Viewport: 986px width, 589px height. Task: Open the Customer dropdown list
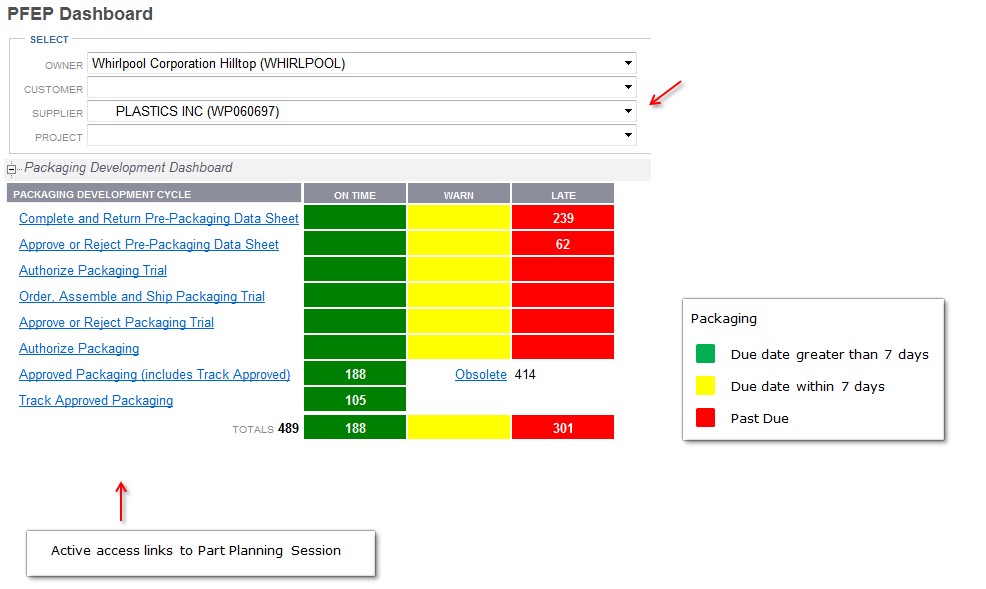coord(628,87)
